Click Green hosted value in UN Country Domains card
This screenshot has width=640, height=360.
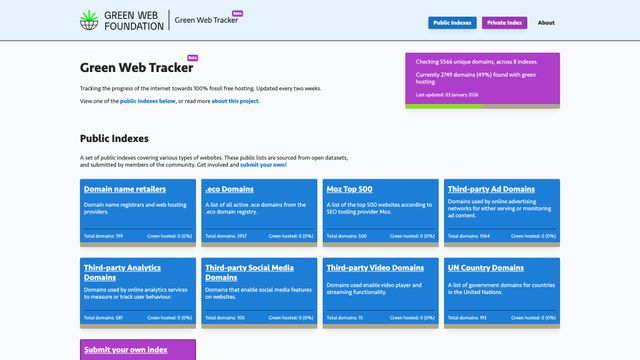point(533,318)
